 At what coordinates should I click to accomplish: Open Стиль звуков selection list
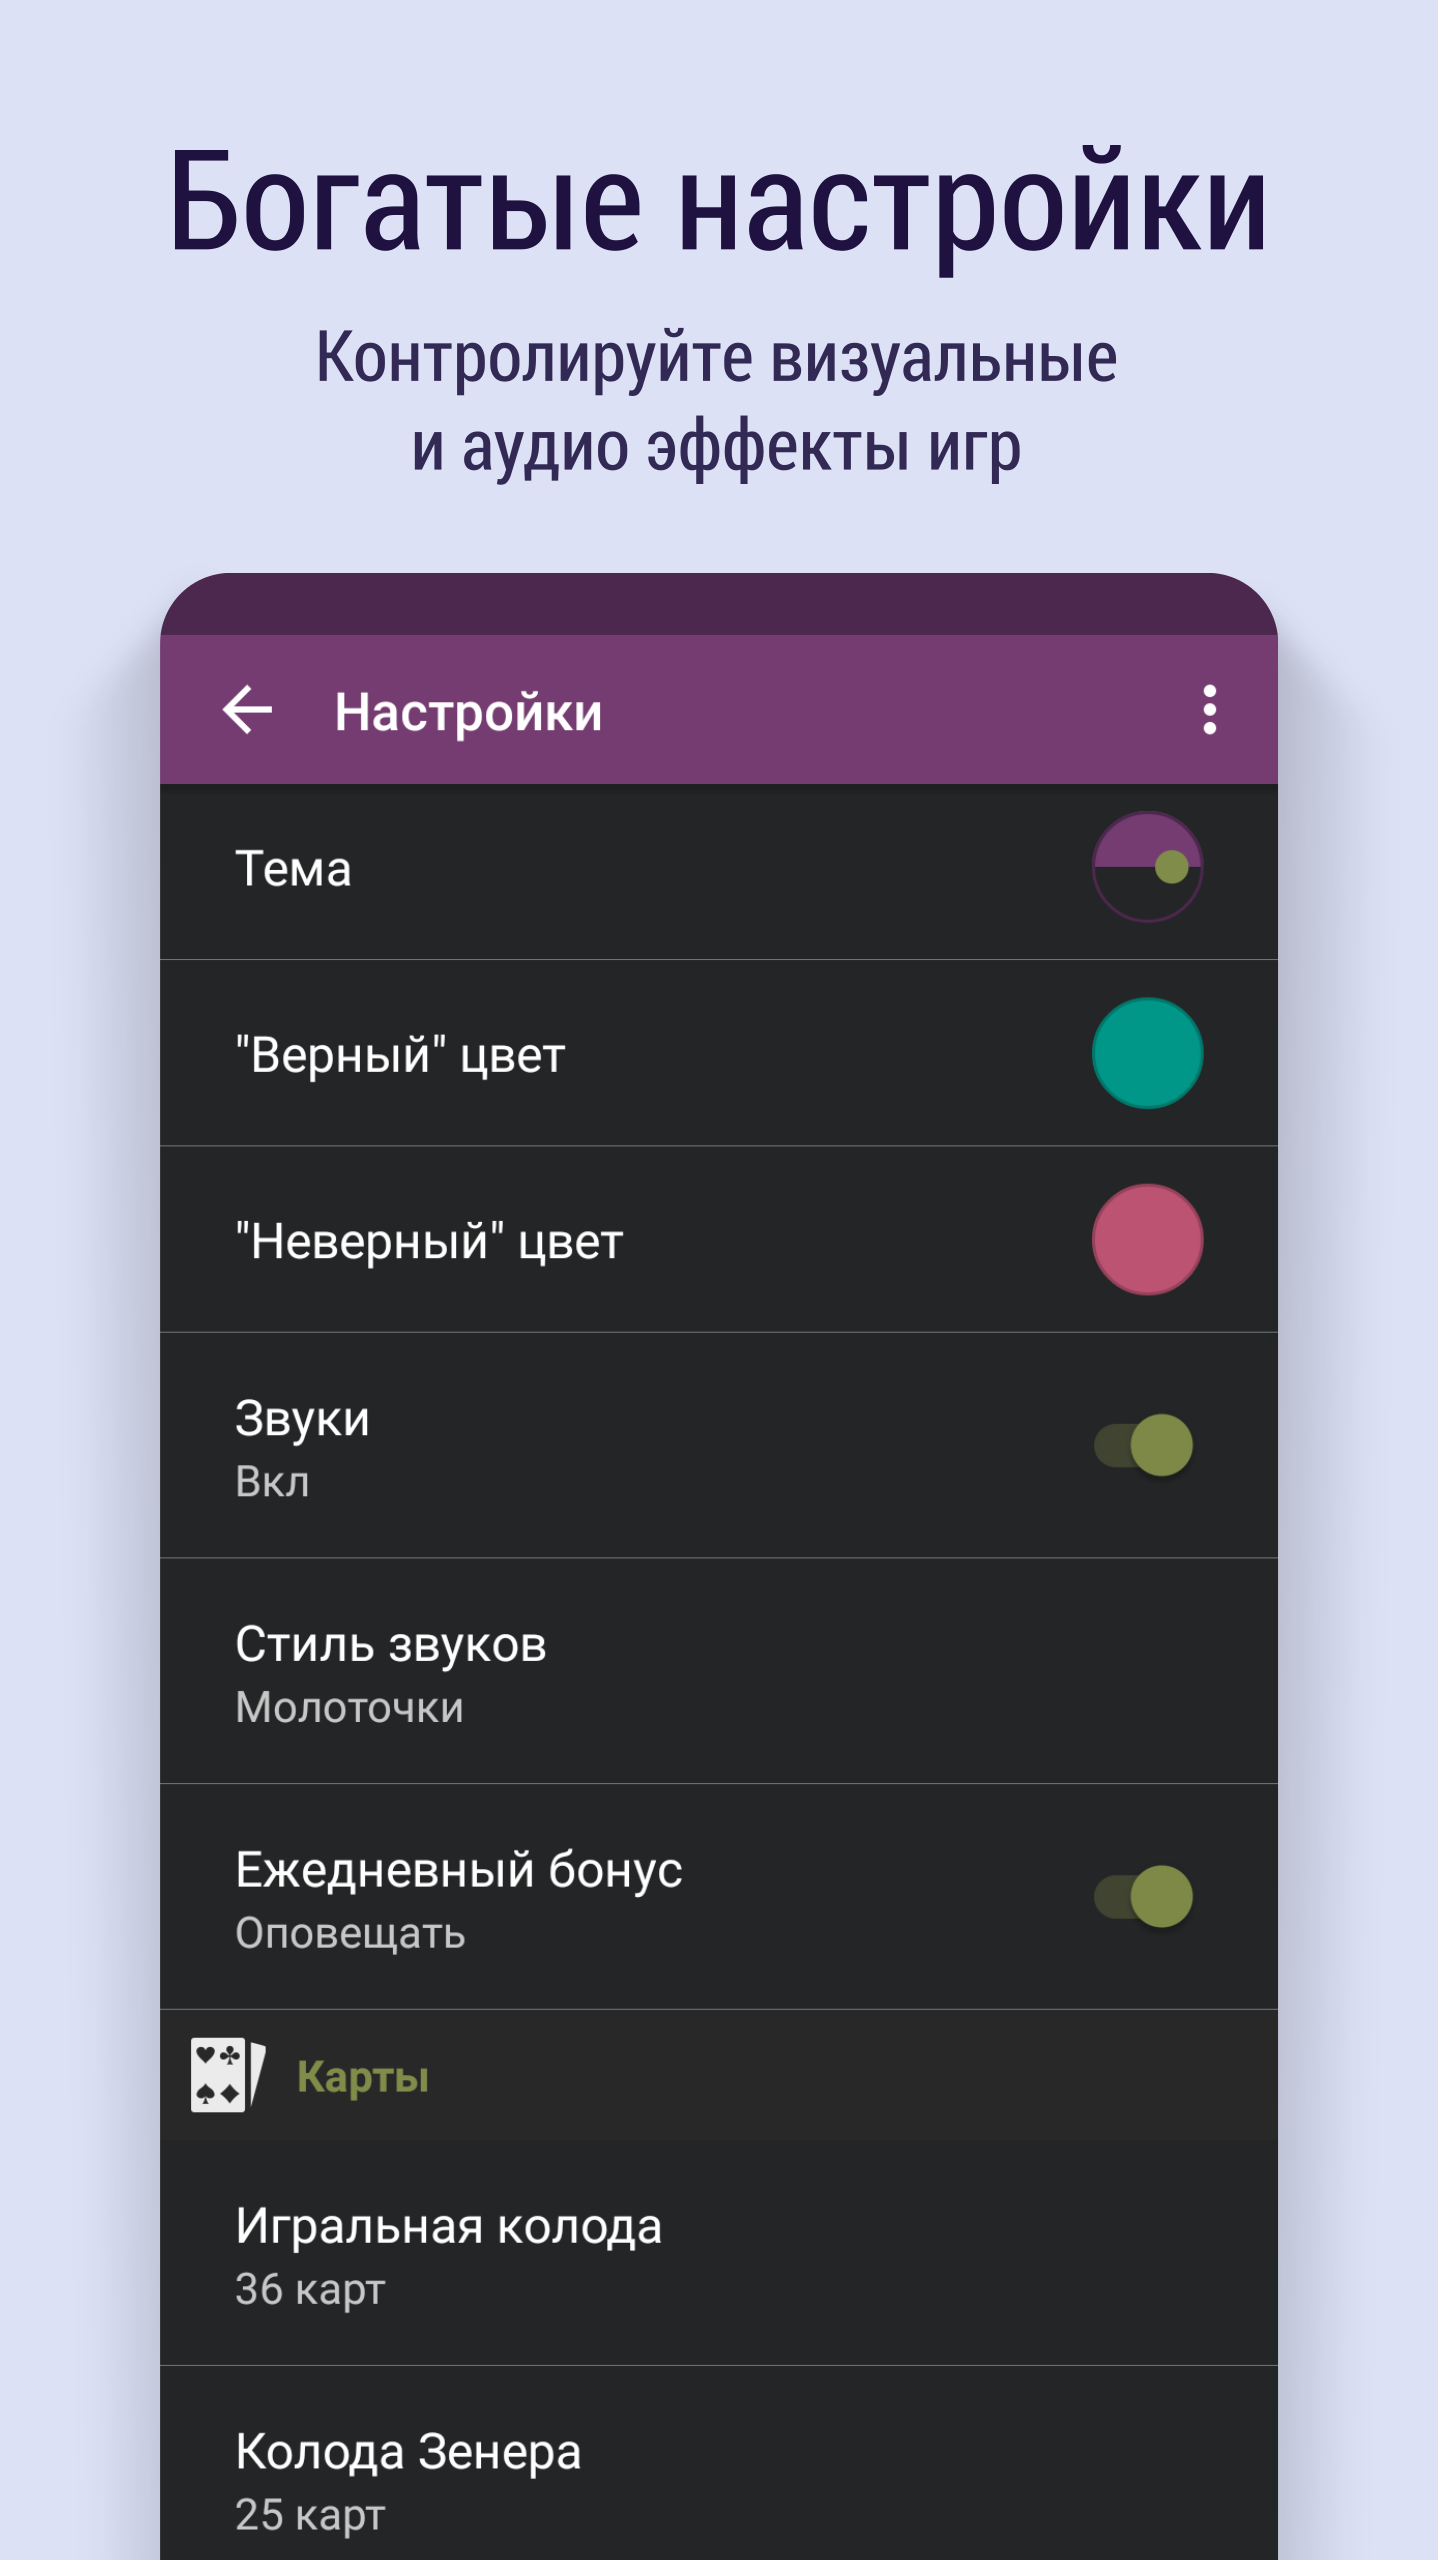[719, 1671]
